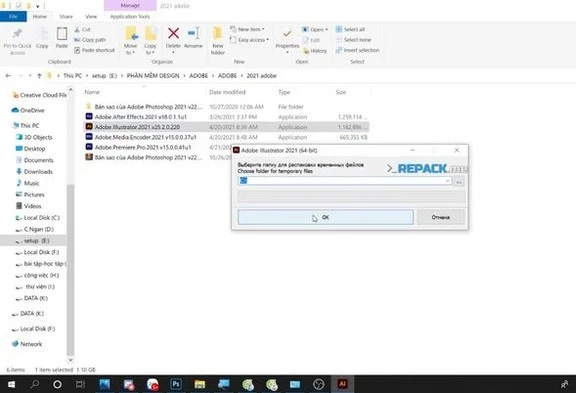Click Edit in the Open group
Viewport: 576px width, 393px height.
point(311,40)
